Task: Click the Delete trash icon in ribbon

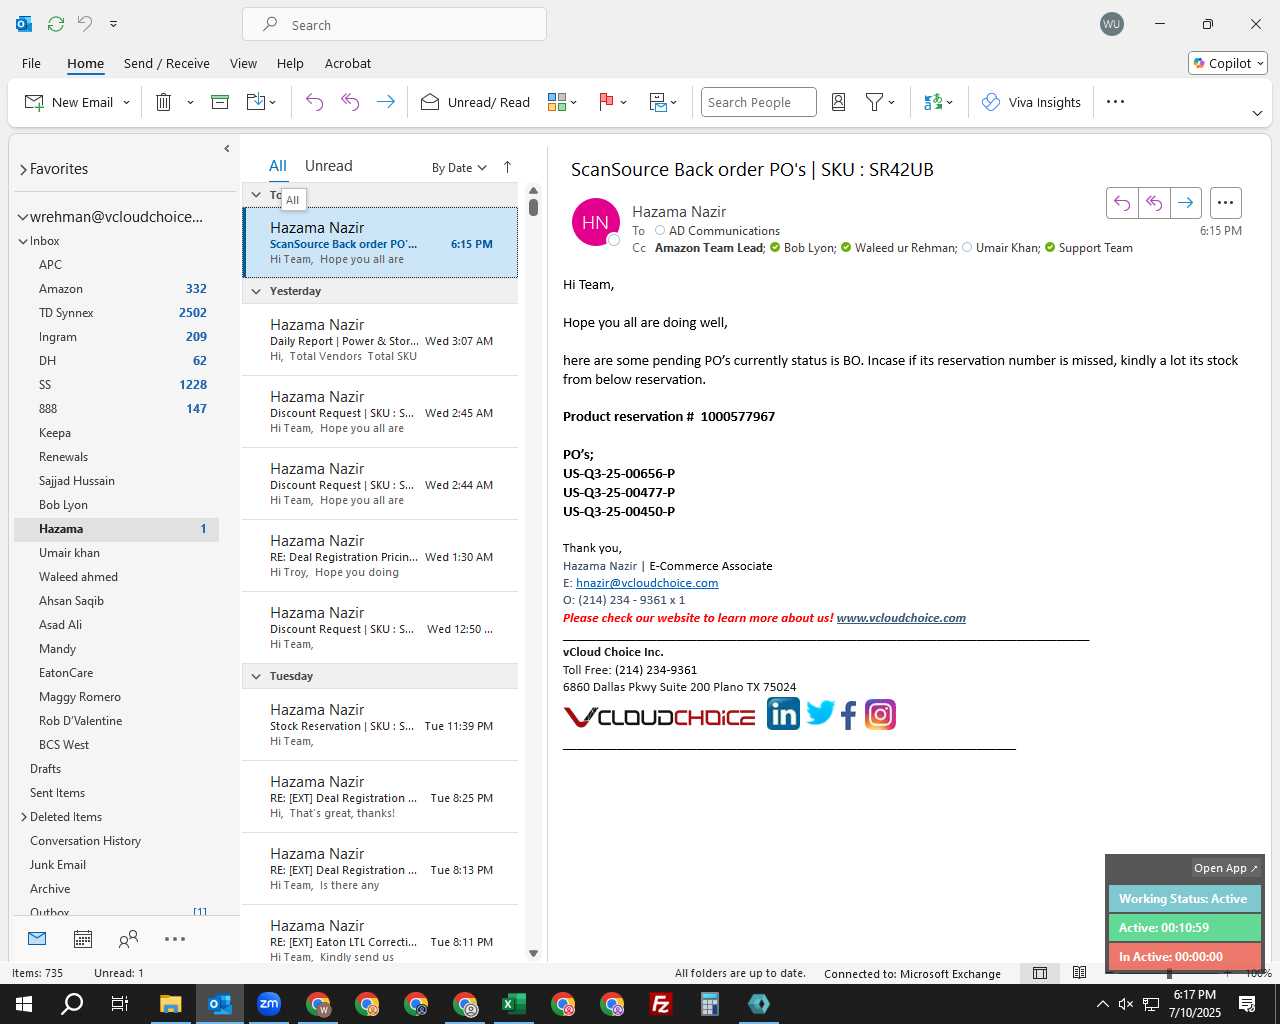Action: pyautogui.click(x=164, y=102)
